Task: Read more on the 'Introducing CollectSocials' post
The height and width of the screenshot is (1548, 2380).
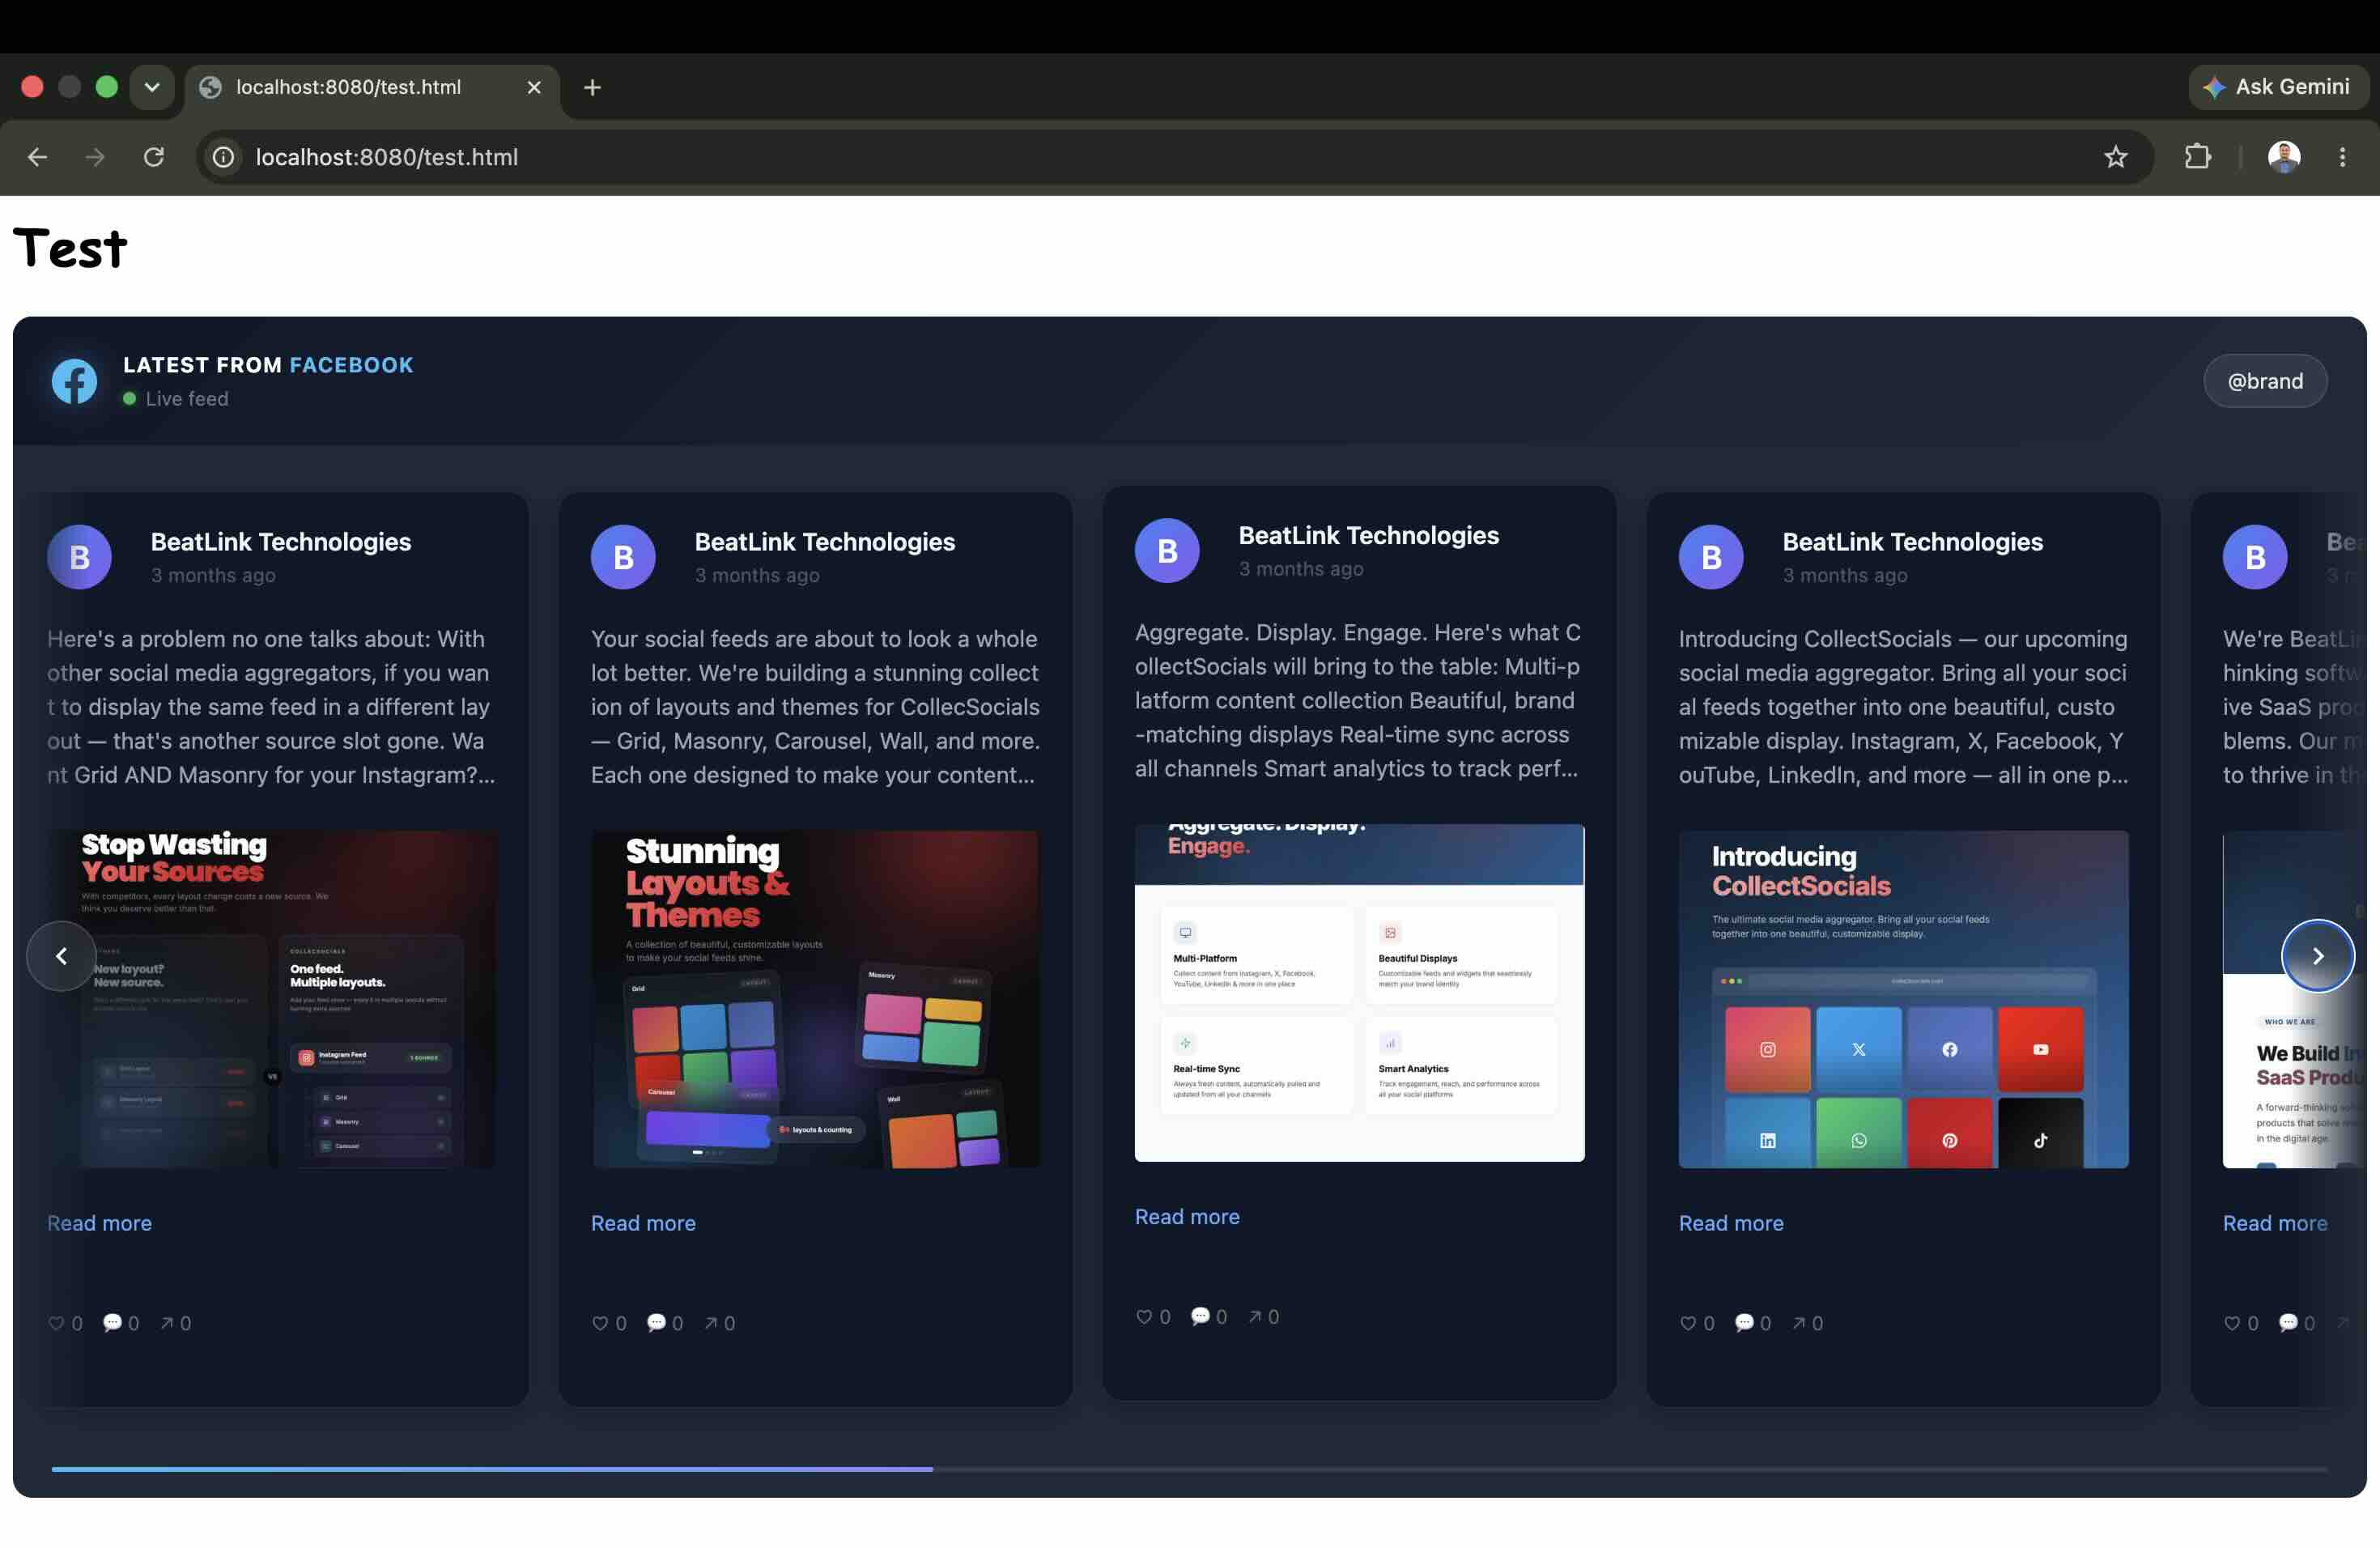Action: 1731,1223
